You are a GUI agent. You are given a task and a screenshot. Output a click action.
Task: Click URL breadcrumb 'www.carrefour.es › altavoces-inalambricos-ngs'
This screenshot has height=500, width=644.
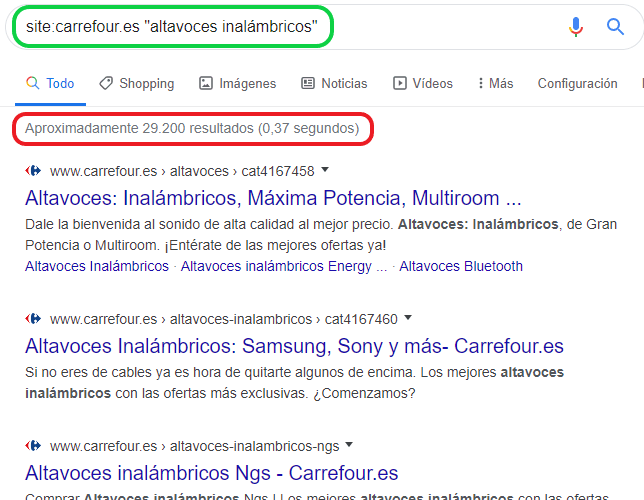coord(195,446)
